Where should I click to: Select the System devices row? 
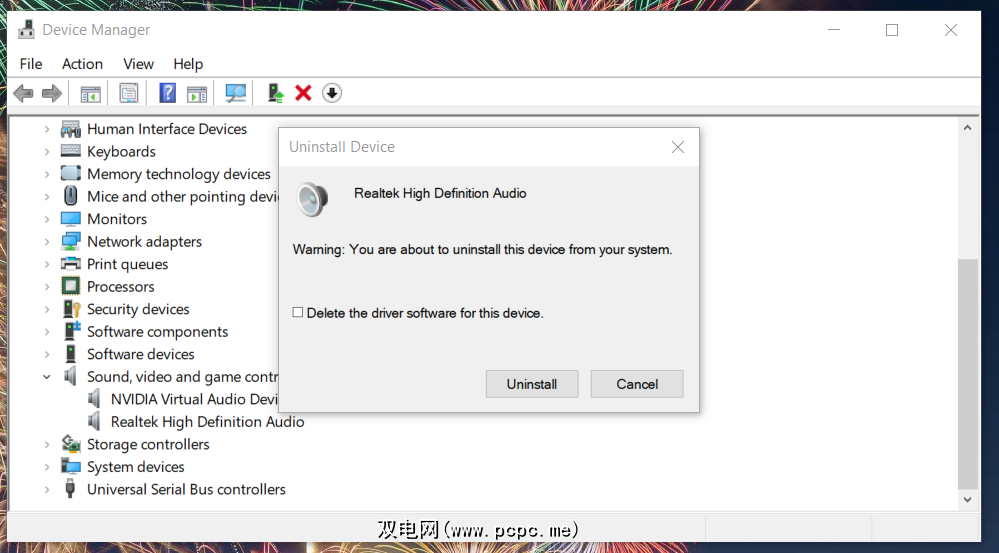(135, 467)
